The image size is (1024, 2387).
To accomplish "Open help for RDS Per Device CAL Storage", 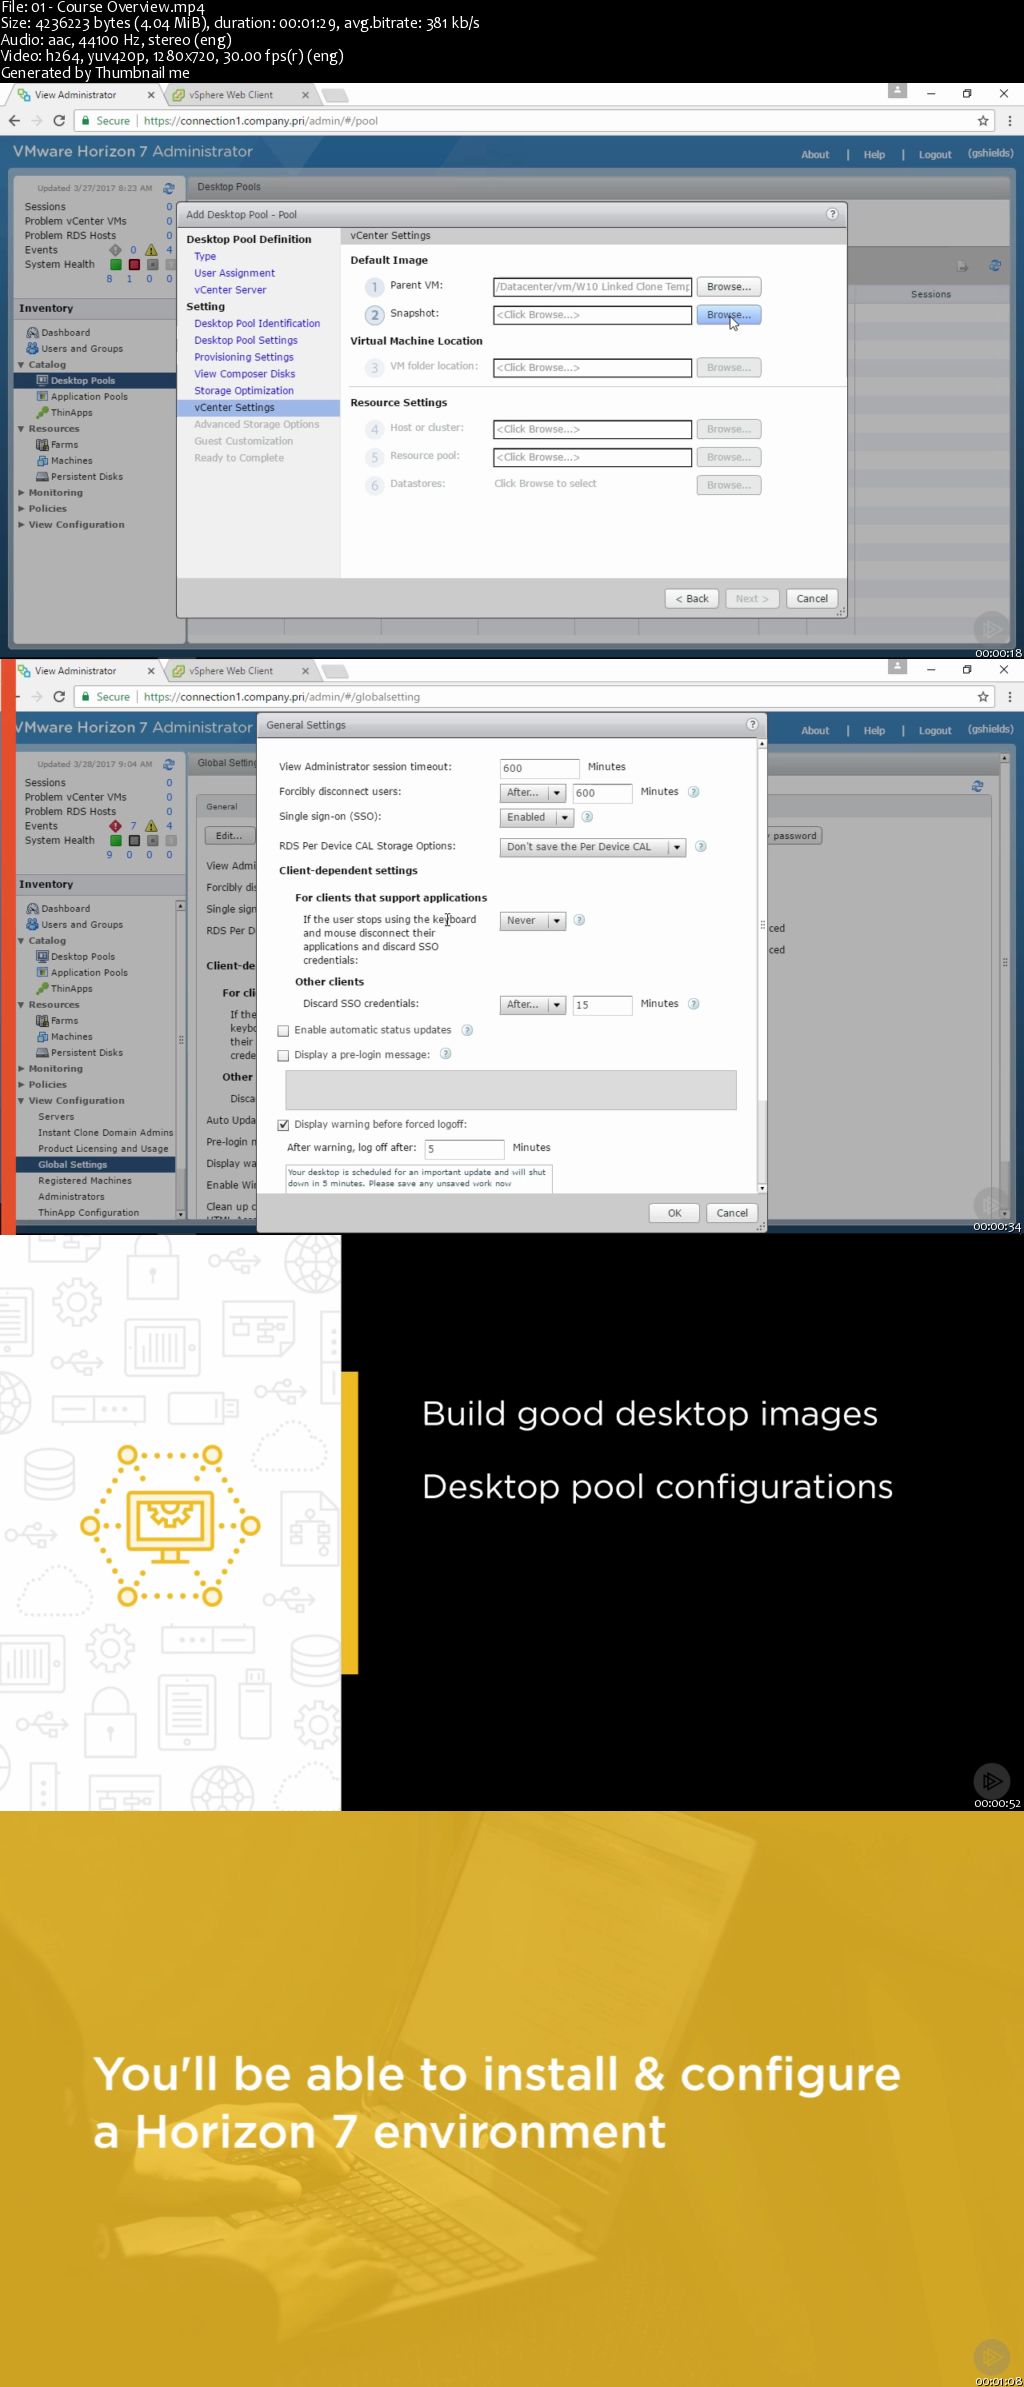I will pos(701,846).
